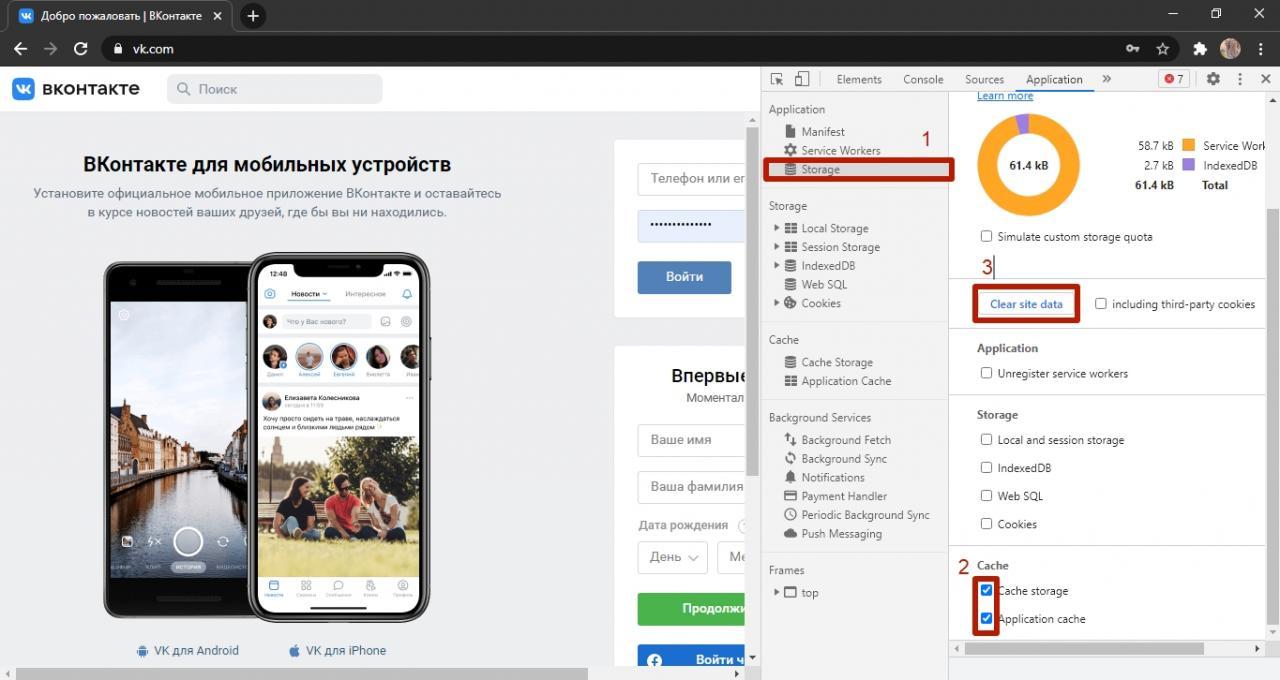
Task: Tick the Cookies checkbox
Action: [987, 524]
